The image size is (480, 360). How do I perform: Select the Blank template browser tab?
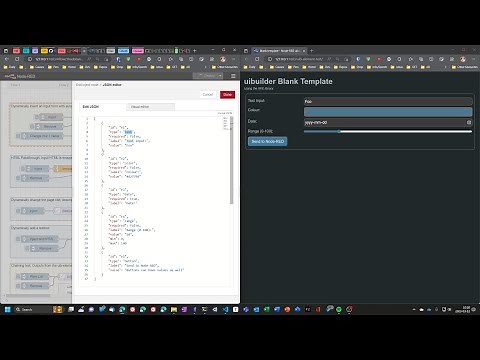click(x=279, y=51)
